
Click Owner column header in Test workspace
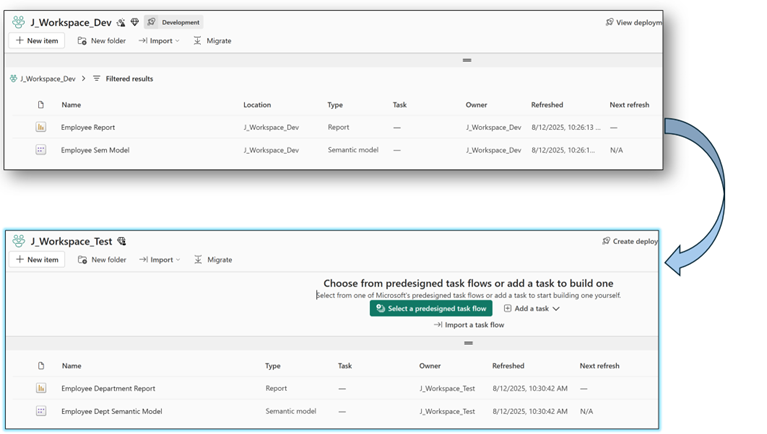[x=429, y=365]
